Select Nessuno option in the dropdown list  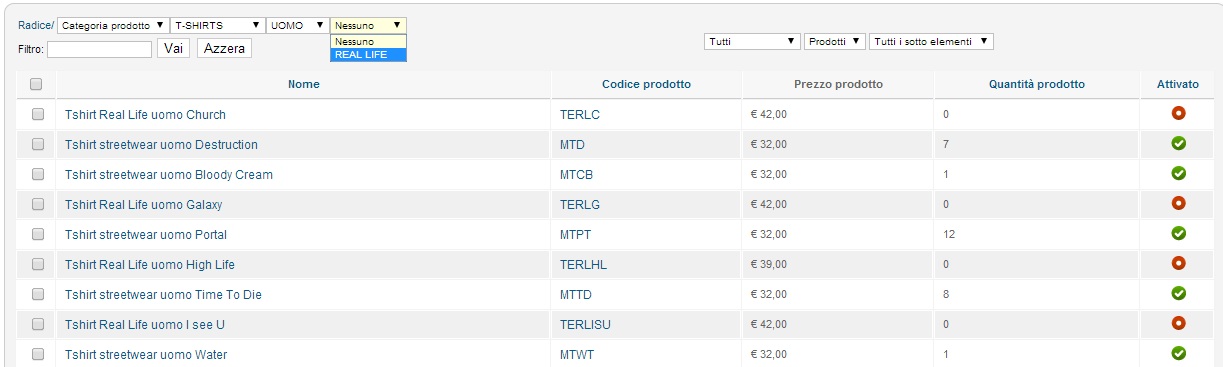click(369, 42)
